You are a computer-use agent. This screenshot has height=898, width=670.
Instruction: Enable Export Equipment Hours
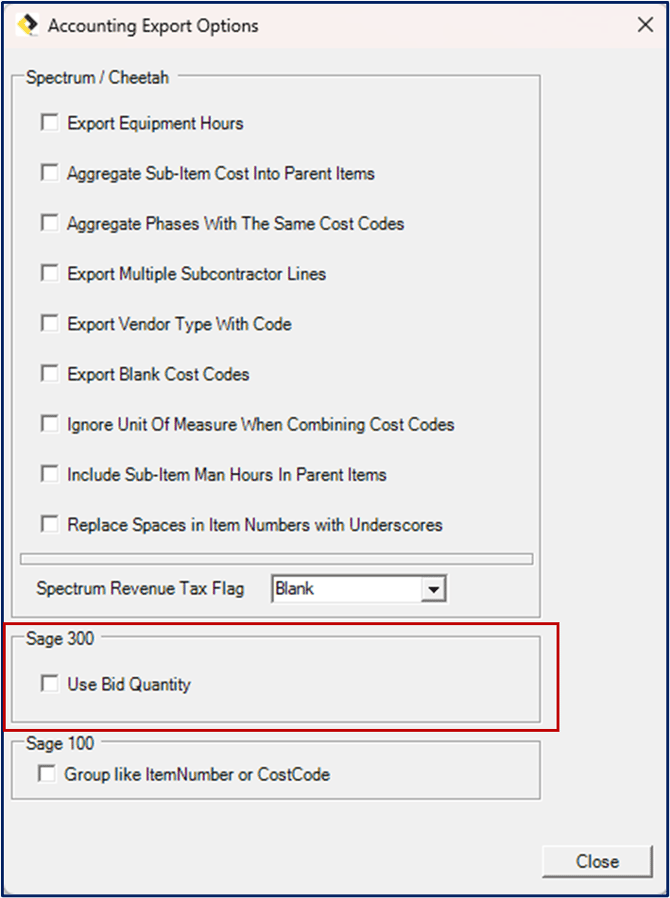49,121
